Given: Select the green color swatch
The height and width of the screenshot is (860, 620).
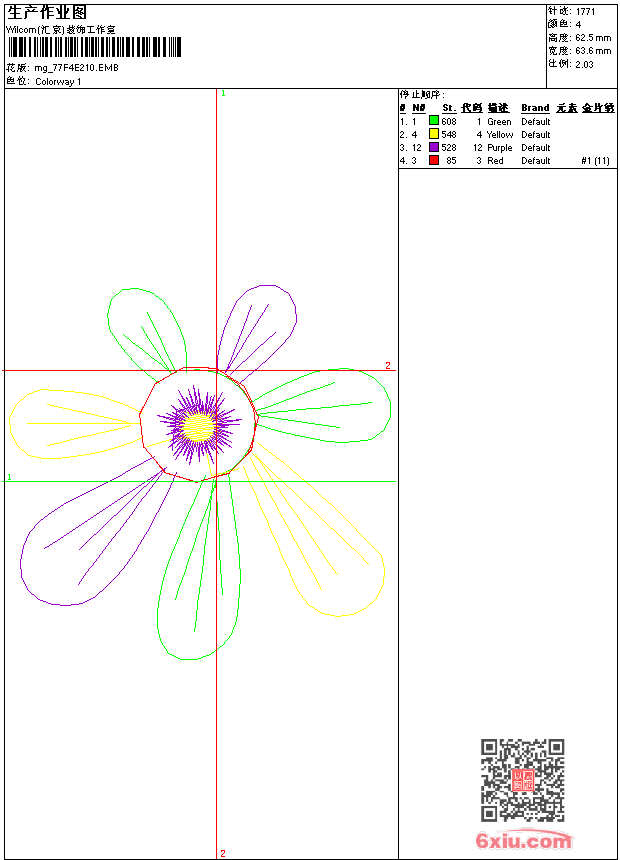Looking at the screenshot, I should [x=434, y=121].
